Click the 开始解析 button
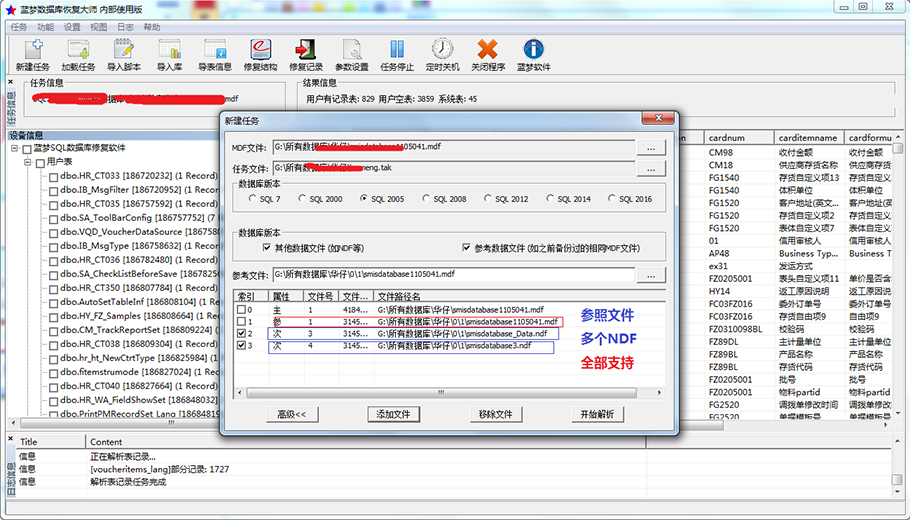The image size is (910, 520). (598, 414)
